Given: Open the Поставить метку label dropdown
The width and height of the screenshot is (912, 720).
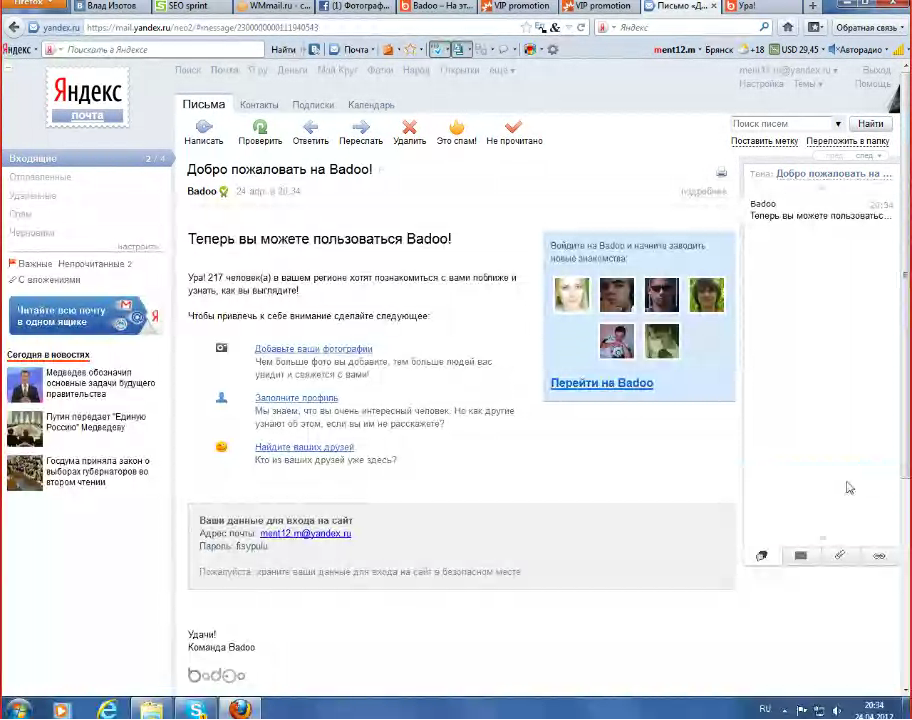Looking at the screenshot, I should (x=764, y=141).
